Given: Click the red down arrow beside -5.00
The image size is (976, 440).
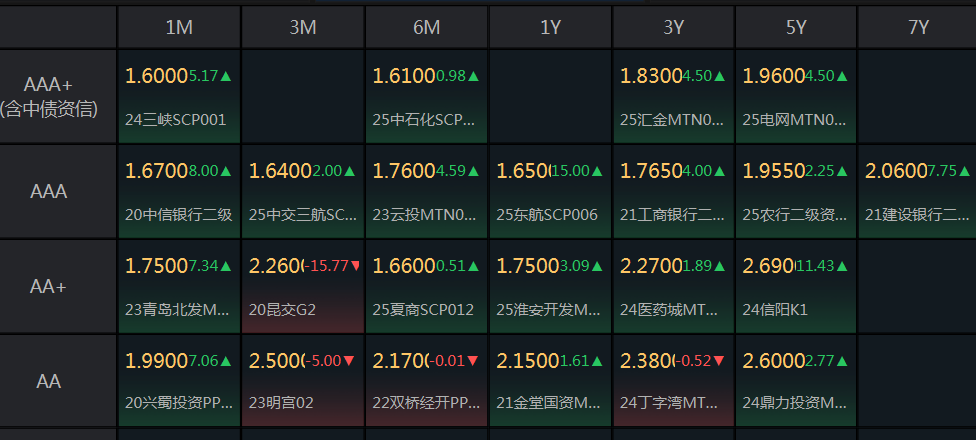Looking at the screenshot, I should pos(349,360).
